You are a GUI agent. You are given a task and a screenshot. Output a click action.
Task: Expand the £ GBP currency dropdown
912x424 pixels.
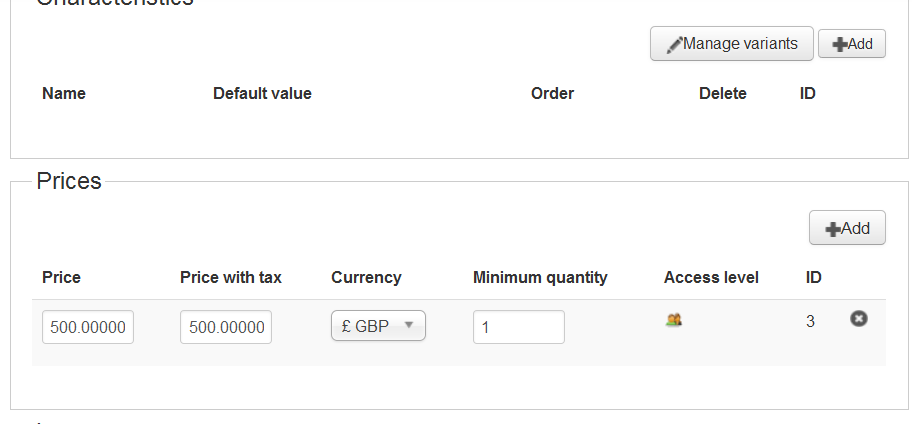(x=378, y=326)
